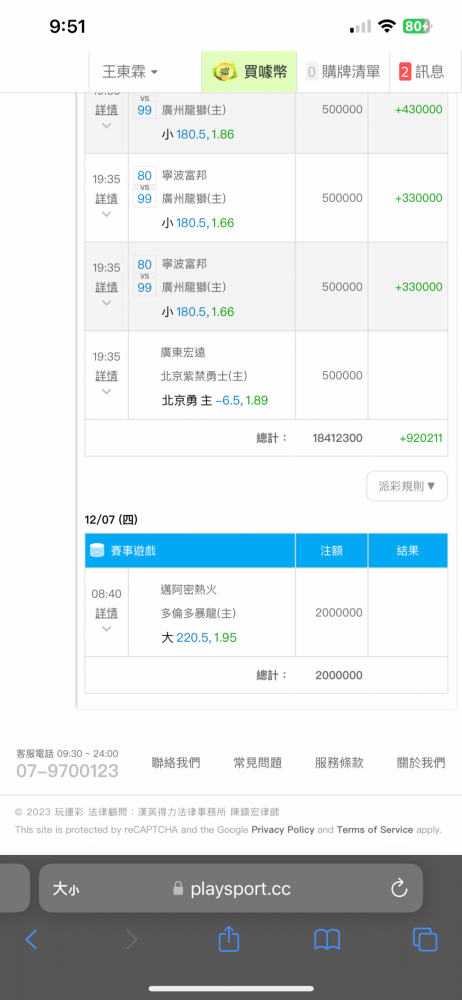Open Google Privacy Policy link
Viewport: 462px width, 1000px height.
click(x=283, y=830)
